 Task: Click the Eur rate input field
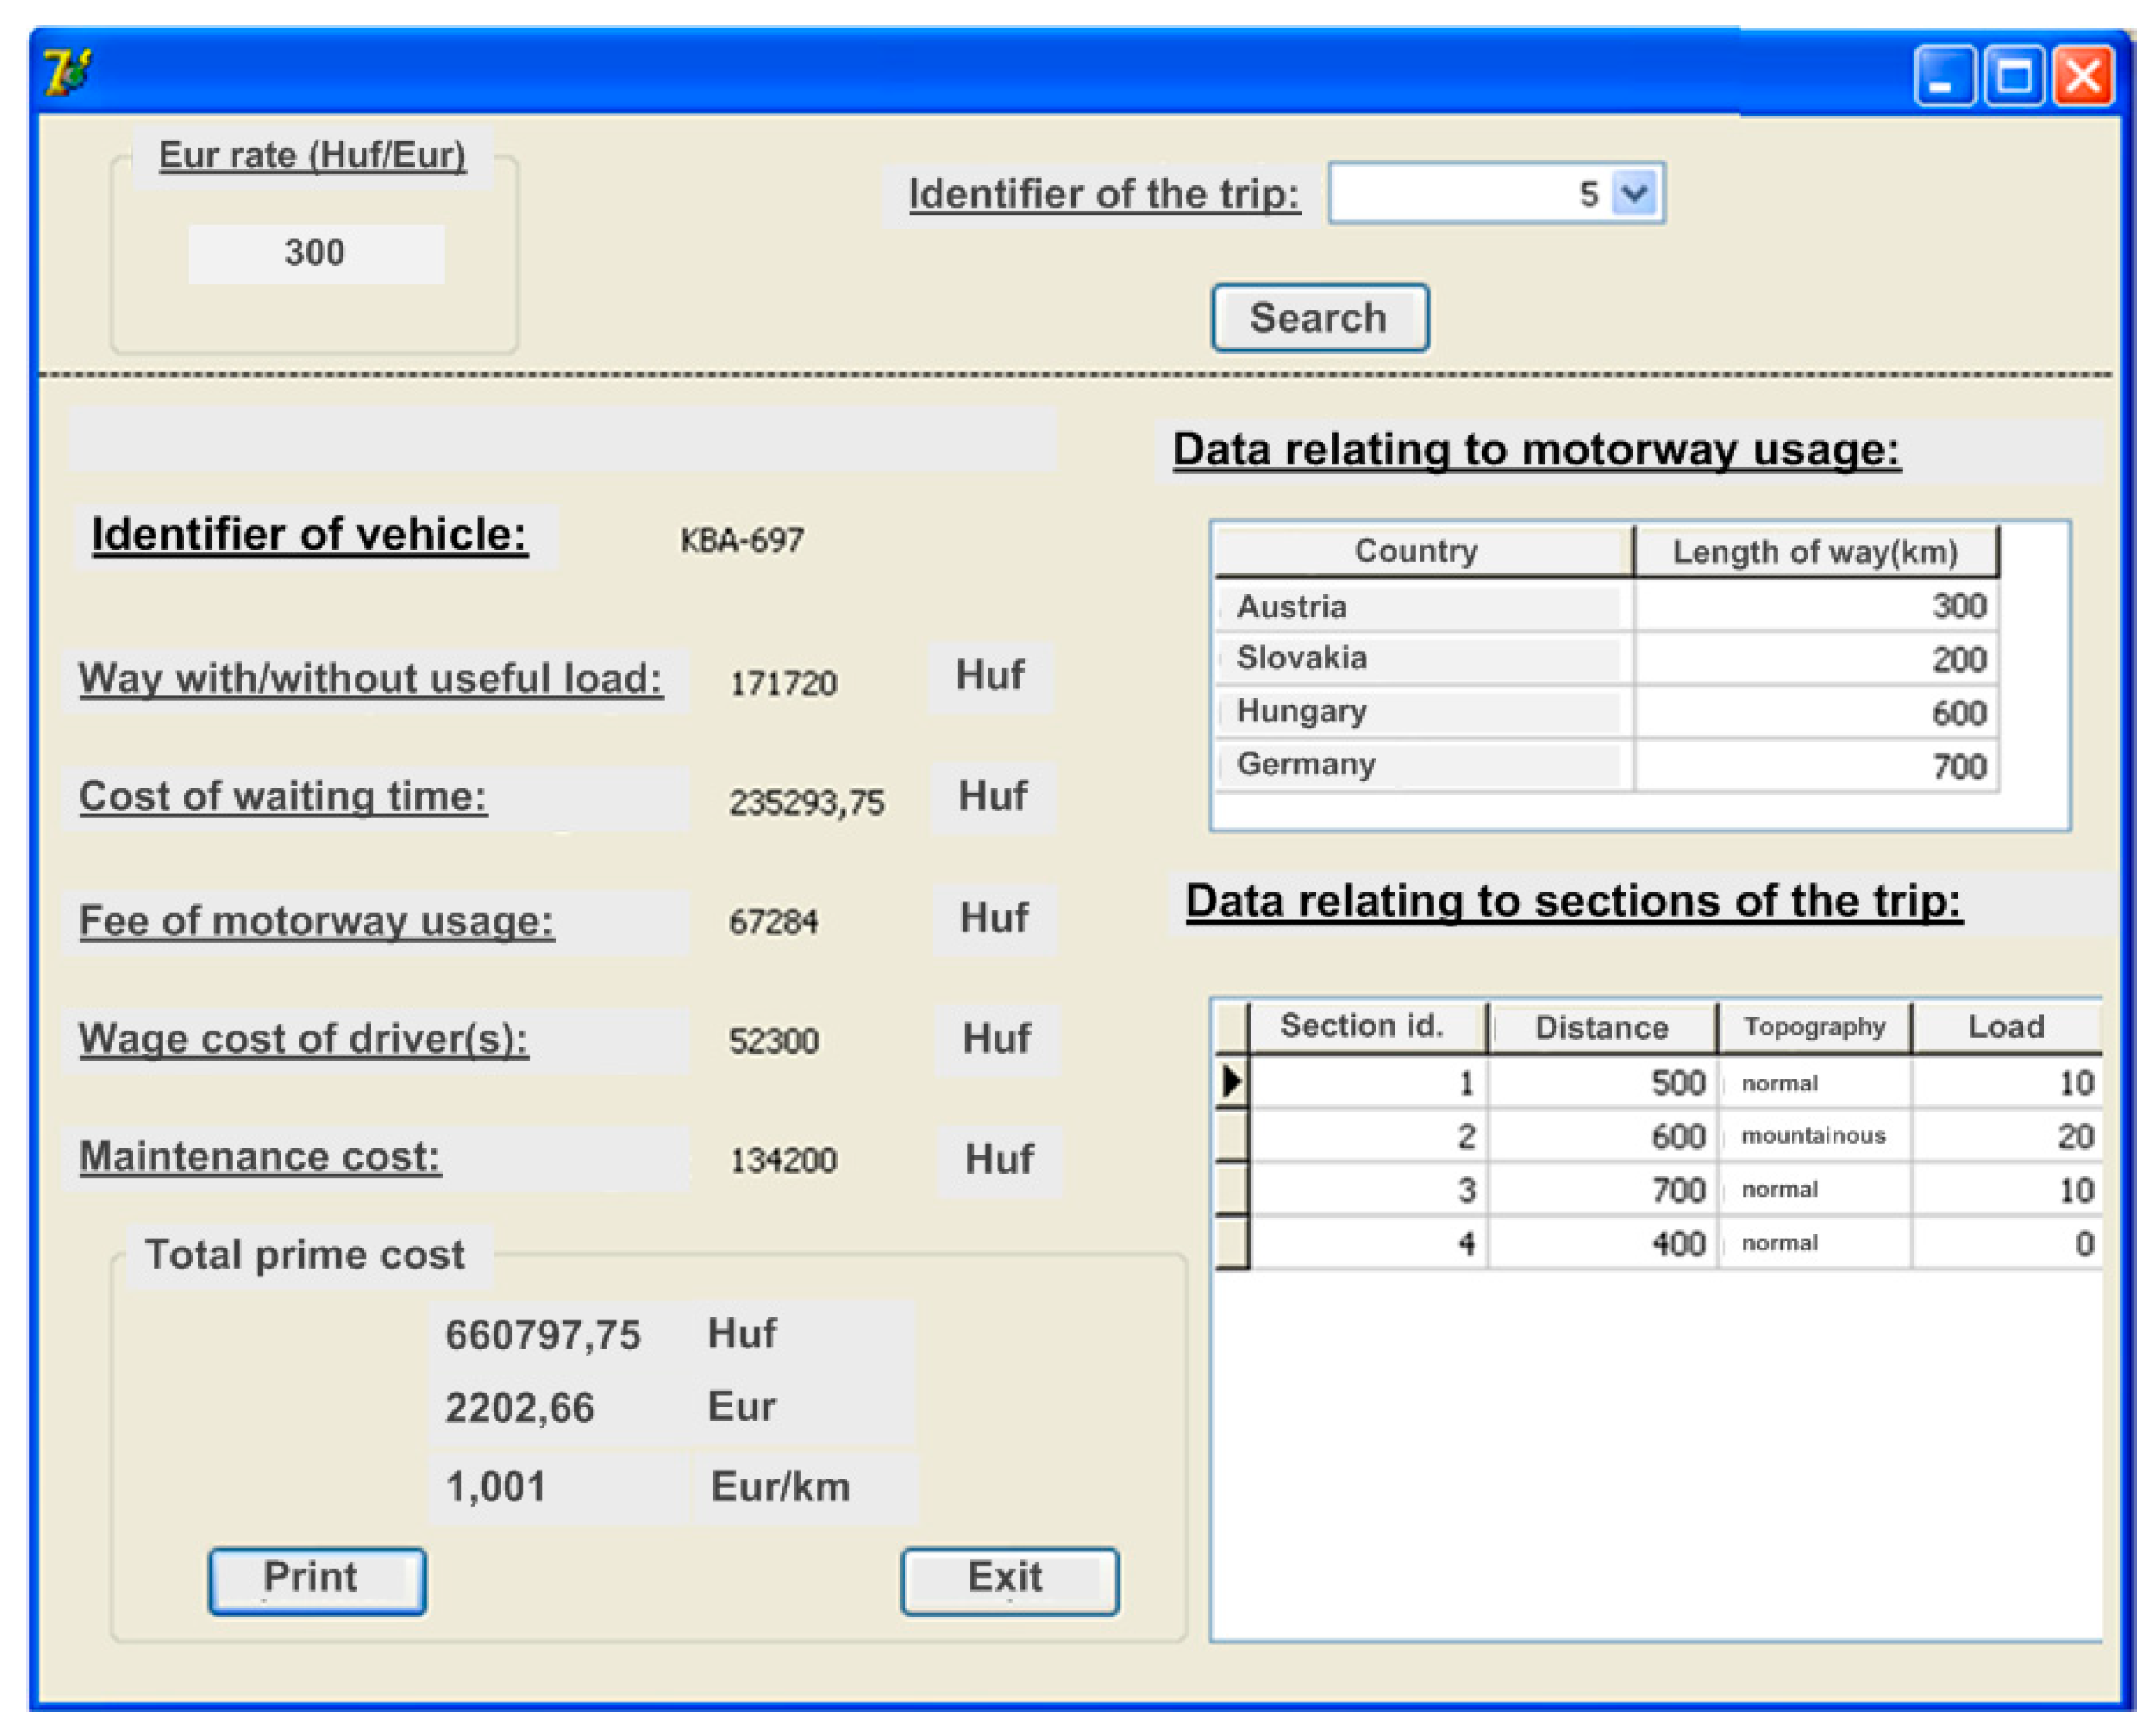316,253
